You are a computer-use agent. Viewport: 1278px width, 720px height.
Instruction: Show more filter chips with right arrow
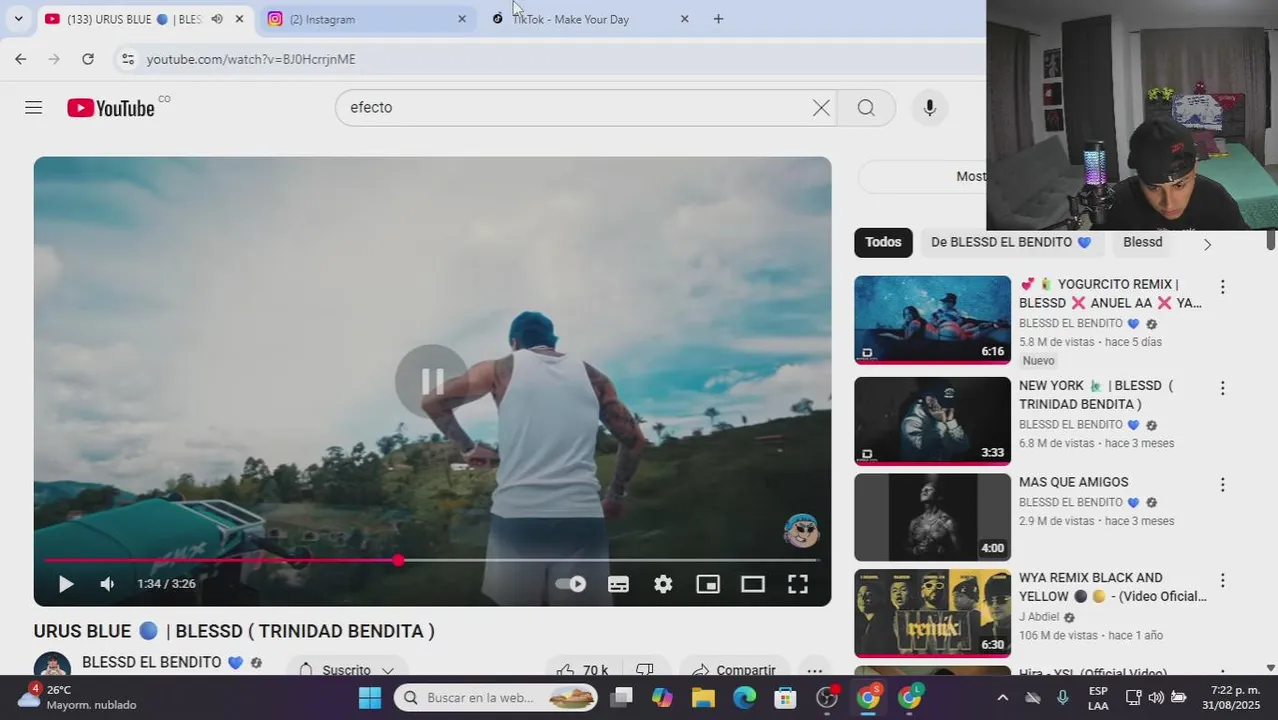tap(1207, 244)
